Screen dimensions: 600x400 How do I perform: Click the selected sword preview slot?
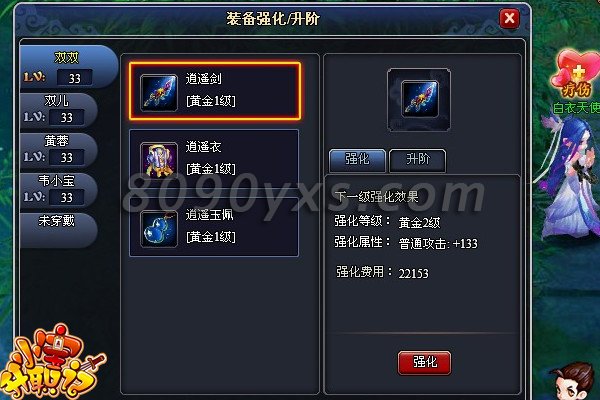coord(419,100)
